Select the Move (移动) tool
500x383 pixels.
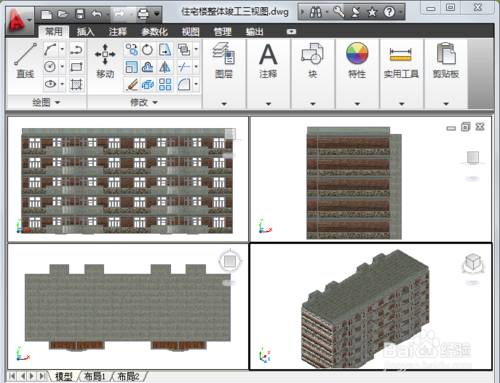[105, 61]
